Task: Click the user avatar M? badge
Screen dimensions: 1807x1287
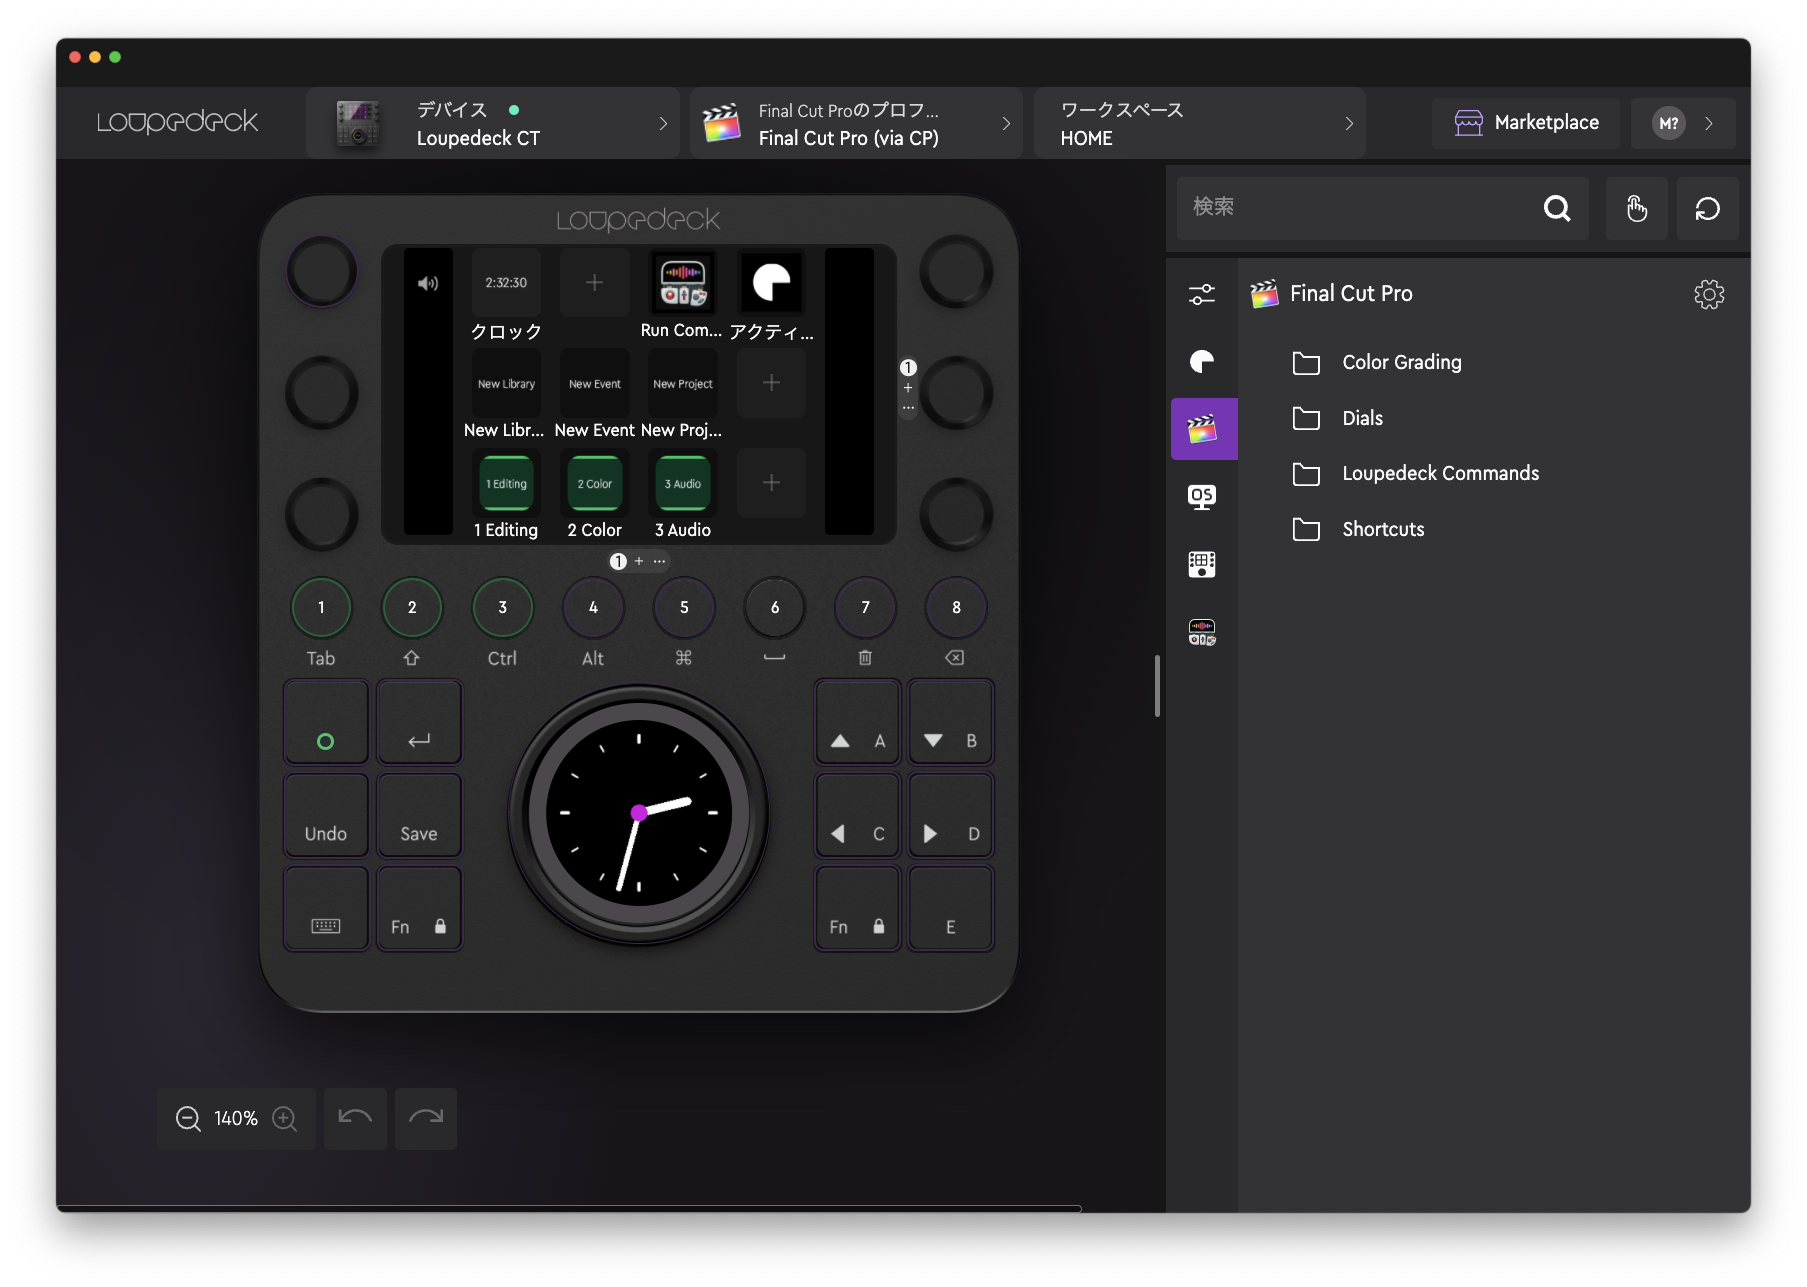Action: click(1668, 123)
